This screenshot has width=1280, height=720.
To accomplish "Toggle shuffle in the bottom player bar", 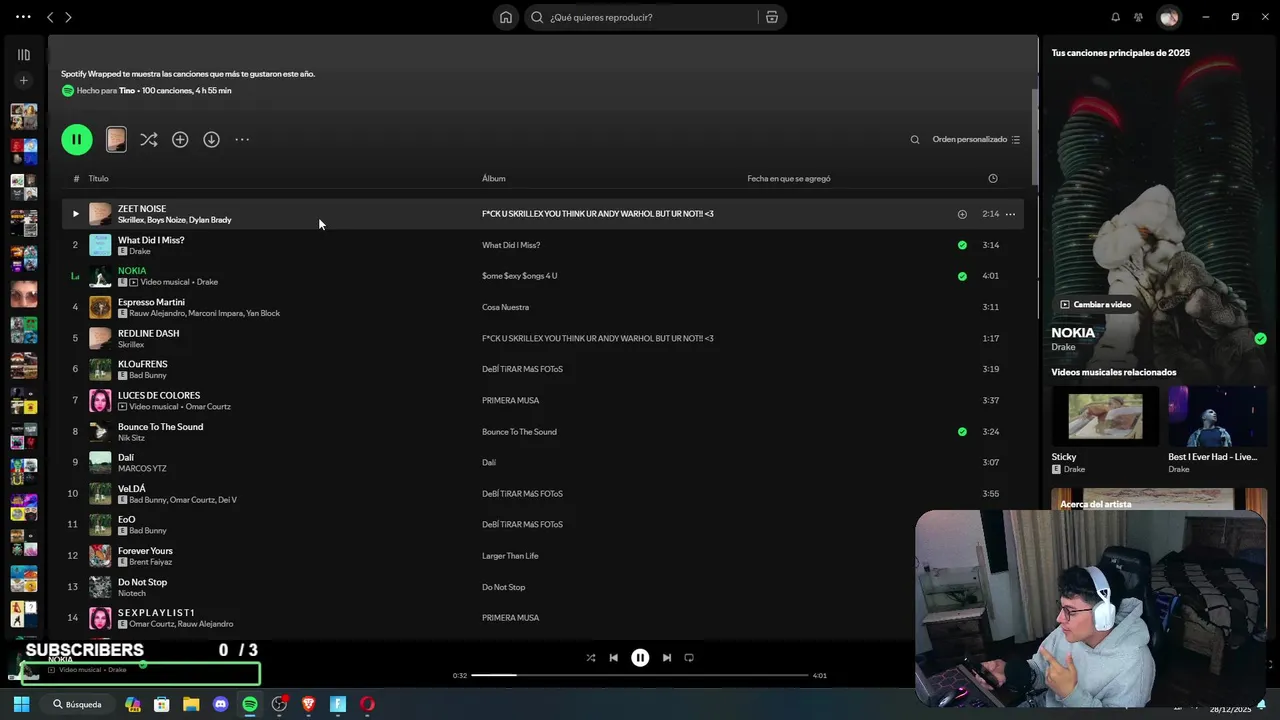I will (x=590, y=658).
